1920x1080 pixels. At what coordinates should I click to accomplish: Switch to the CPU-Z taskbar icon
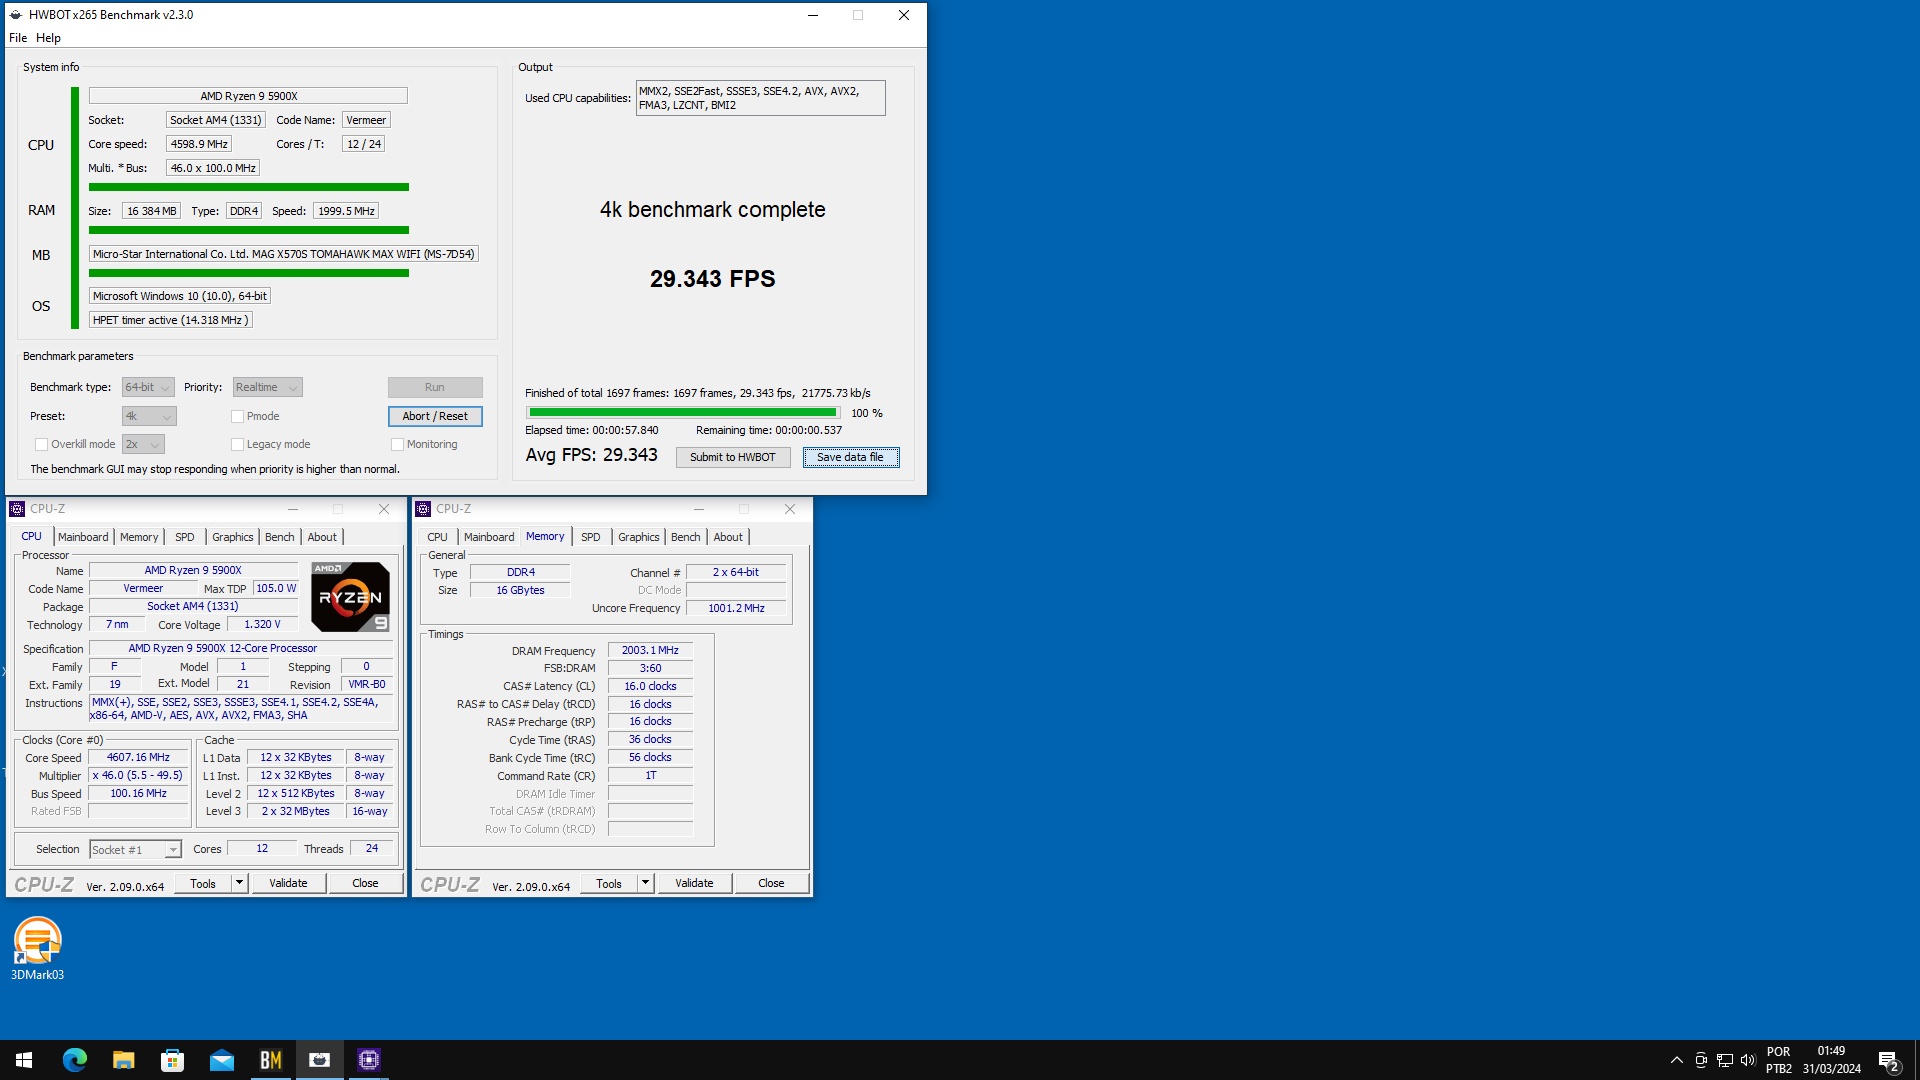point(368,1060)
